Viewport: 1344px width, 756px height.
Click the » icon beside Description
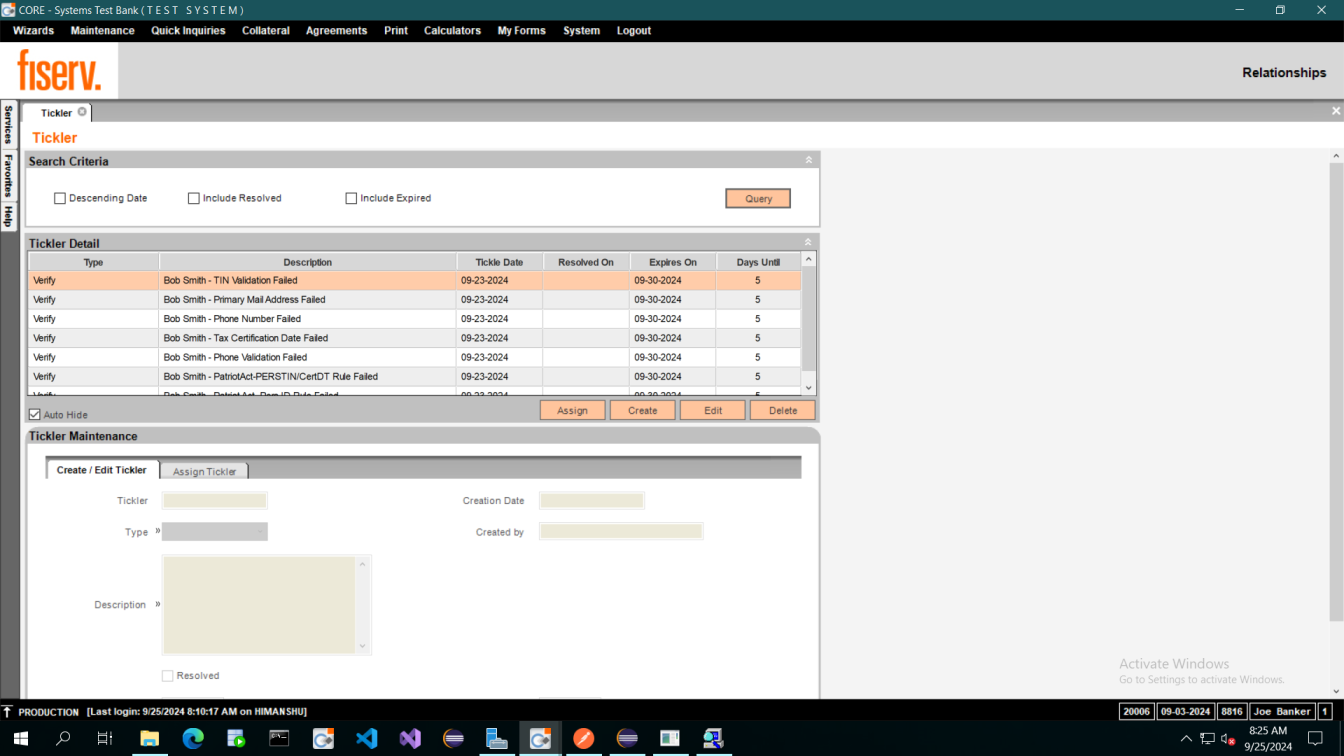[157, 604]
